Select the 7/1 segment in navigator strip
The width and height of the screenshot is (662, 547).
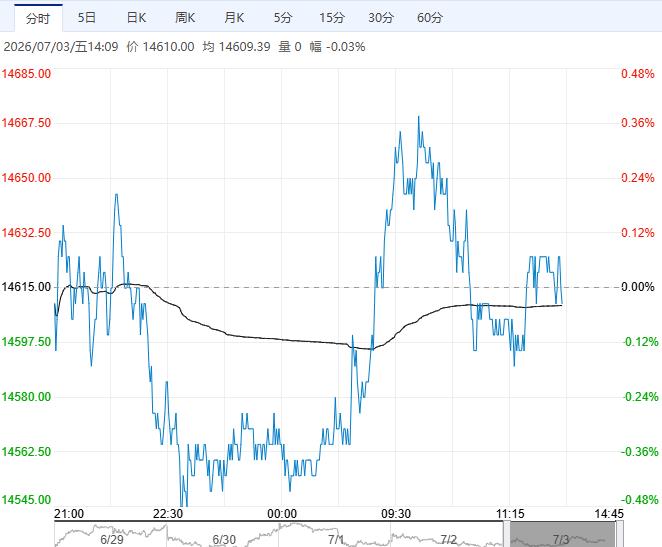(336, 539)
